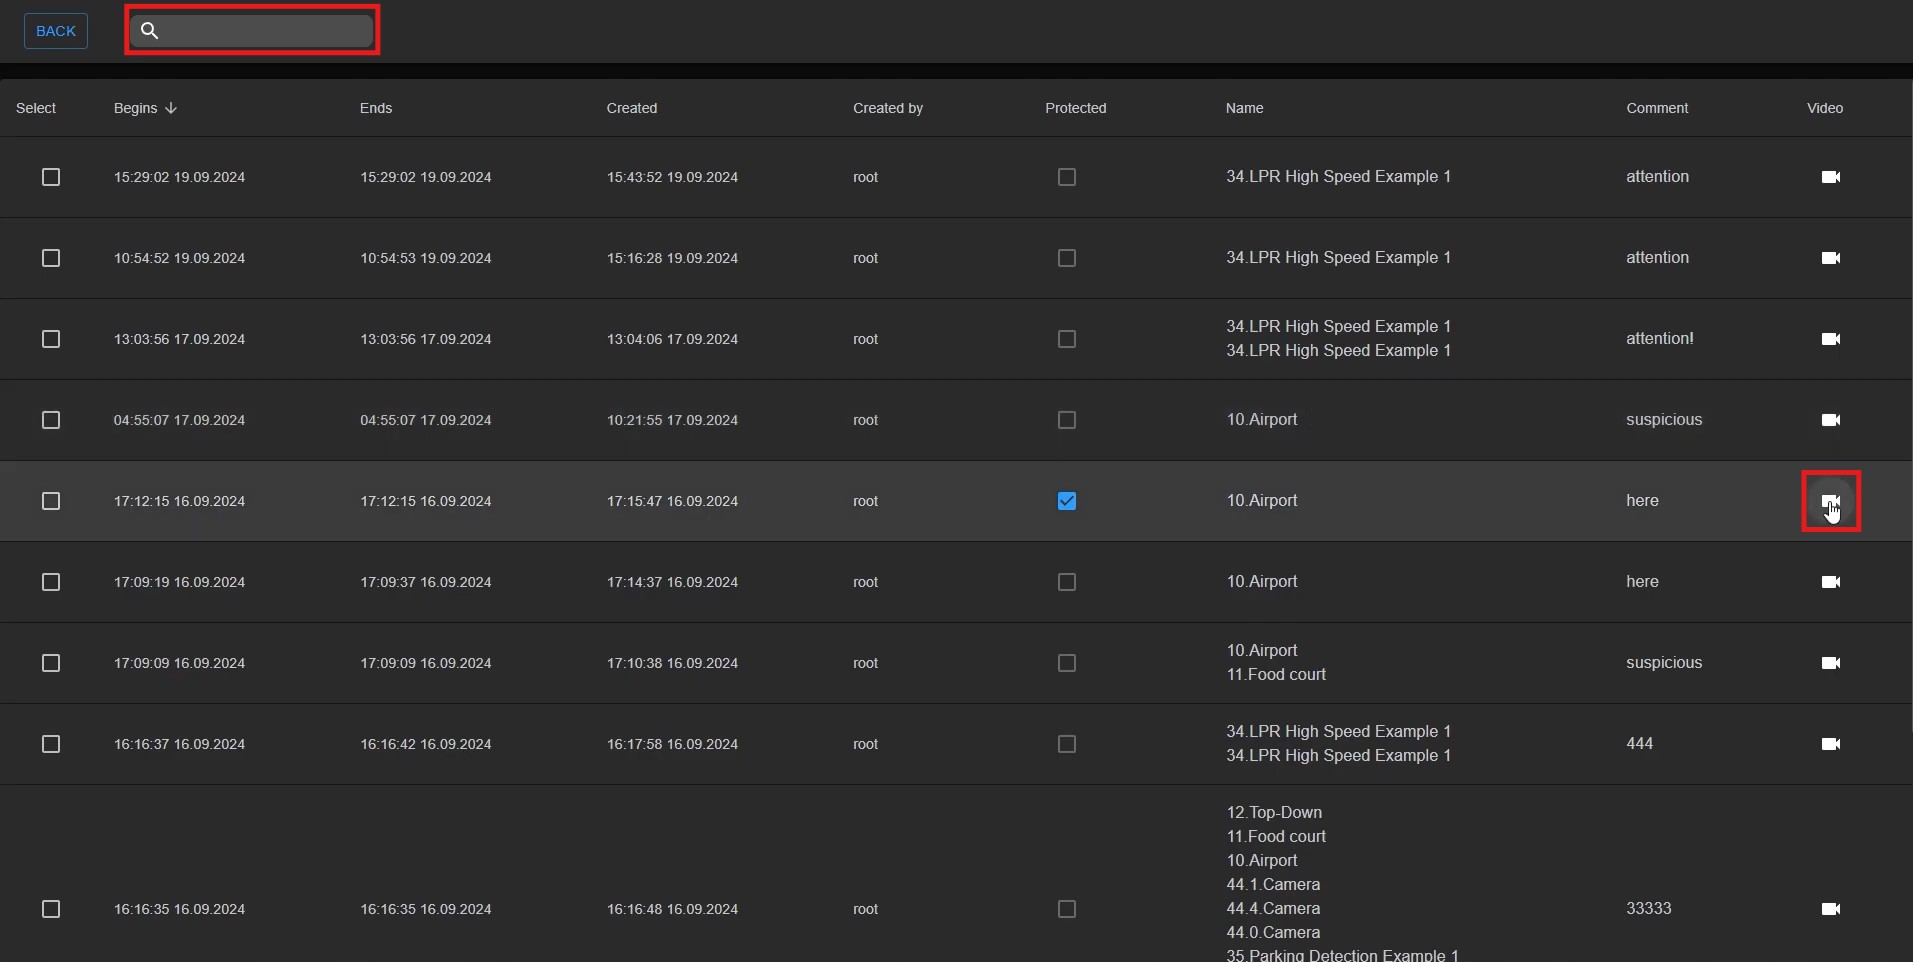Open video for 04:55:07 17.09.2024 bookmark
Image resolution: width=1913 pixels, height=962 pixels.
1830,420
